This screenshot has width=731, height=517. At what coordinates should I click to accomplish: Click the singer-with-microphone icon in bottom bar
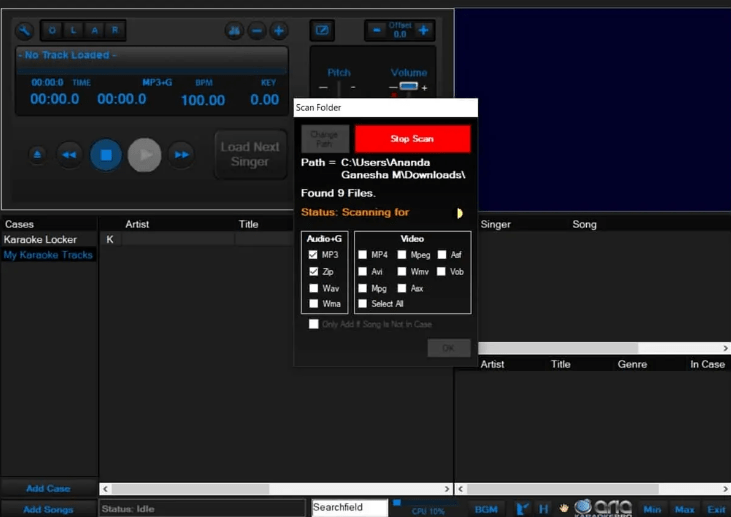pos(522,509)
